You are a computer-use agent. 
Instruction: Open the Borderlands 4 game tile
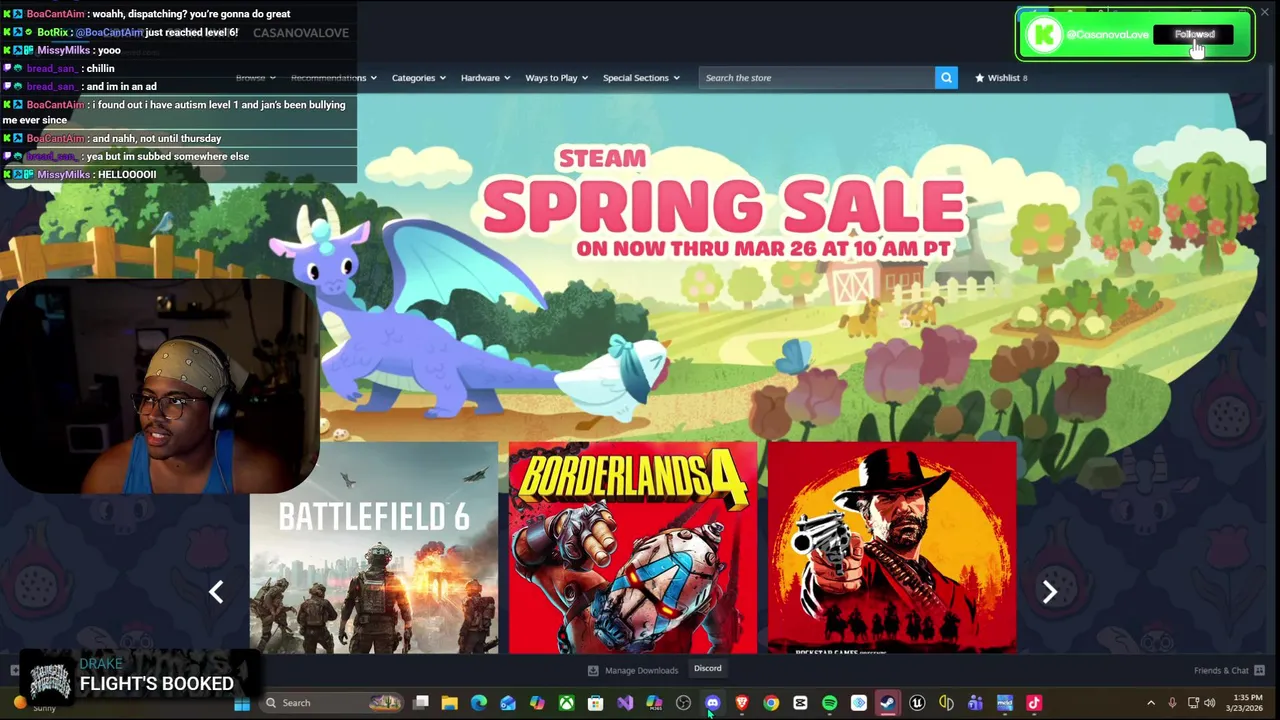click(633, 548)
